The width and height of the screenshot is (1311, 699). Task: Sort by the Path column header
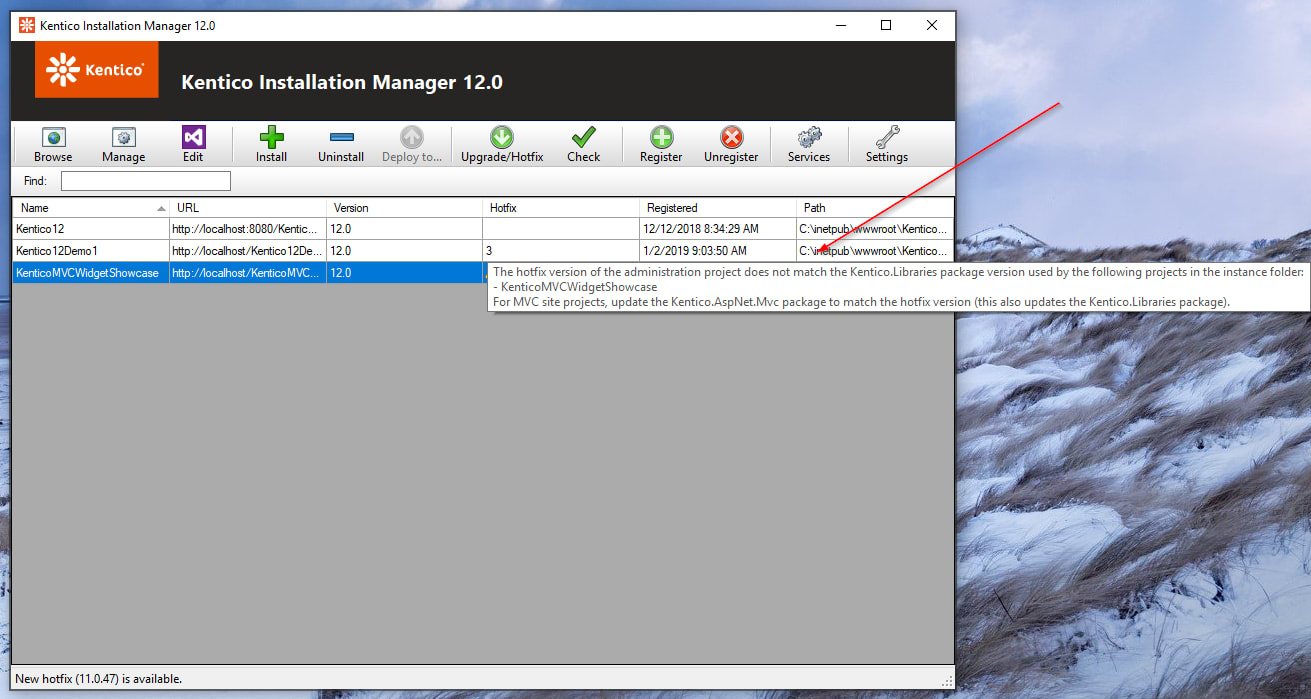(x=875, y=208)
